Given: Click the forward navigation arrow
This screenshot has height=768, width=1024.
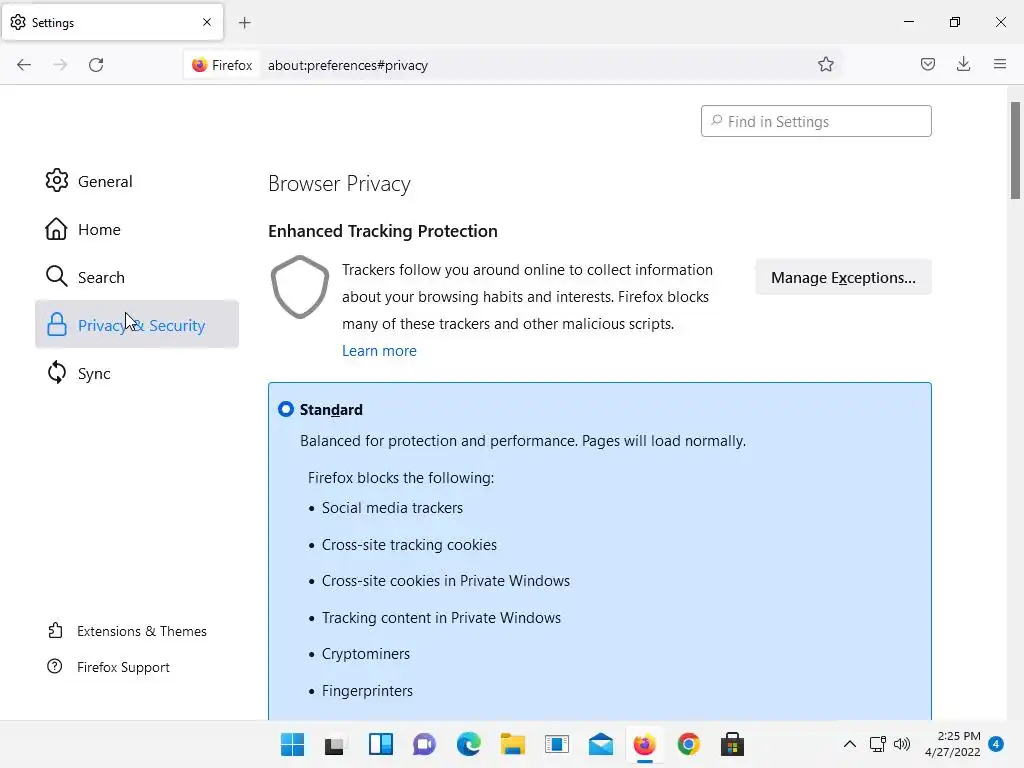Looking at the screenshot, I should 60,65.
